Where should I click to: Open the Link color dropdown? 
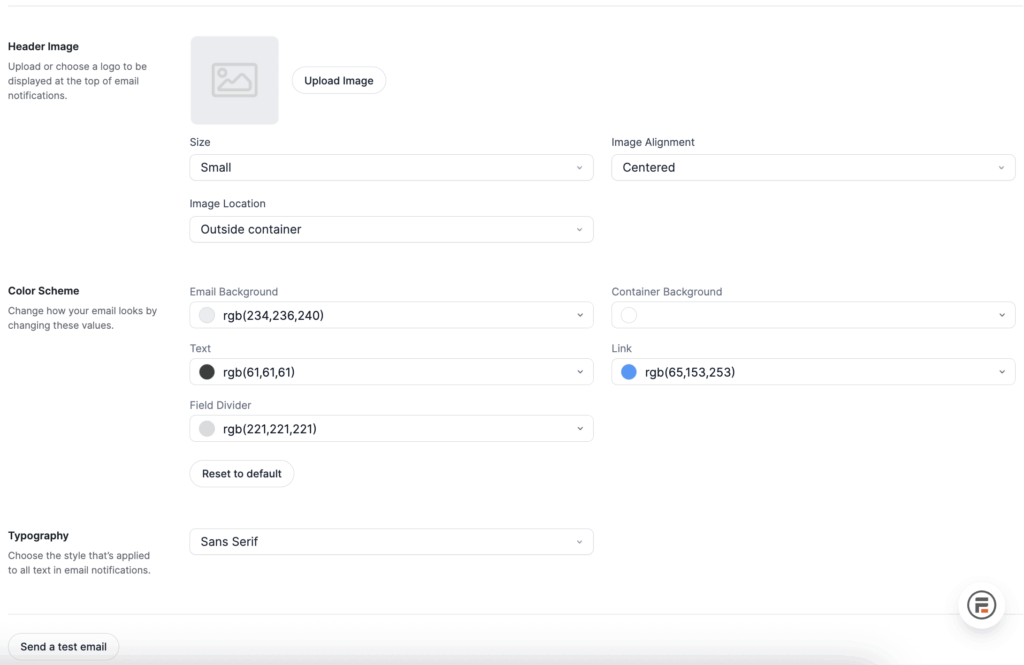tap(812, 371)
